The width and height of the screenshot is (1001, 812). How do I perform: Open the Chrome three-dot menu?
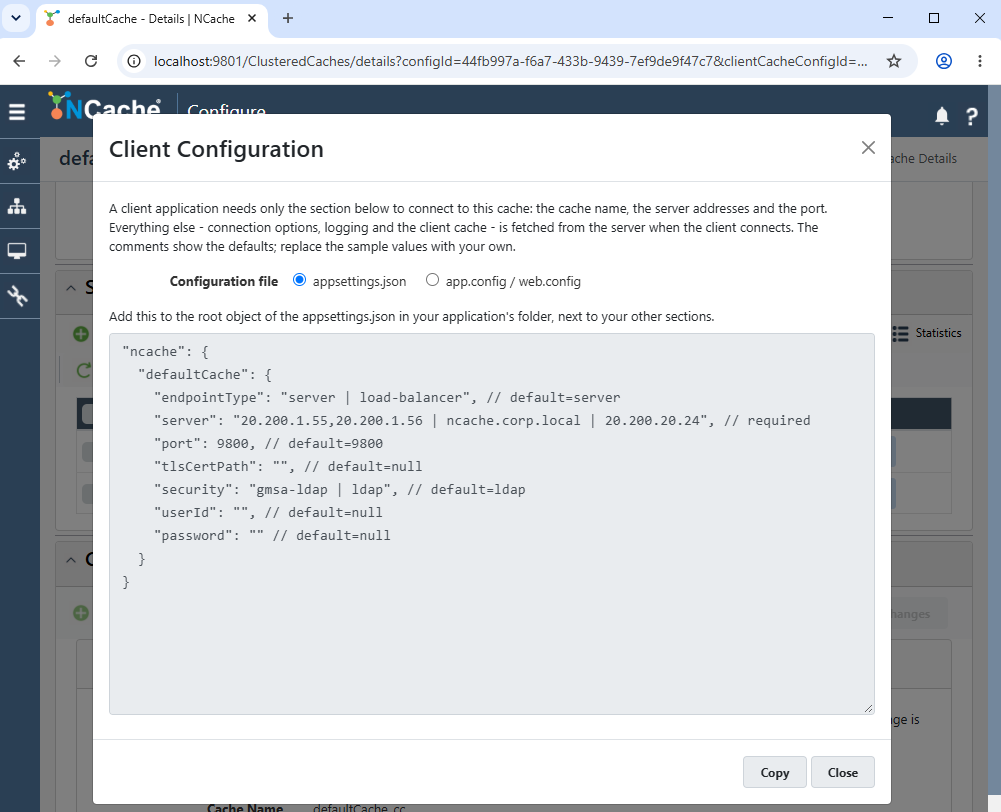tap(979, 61)
